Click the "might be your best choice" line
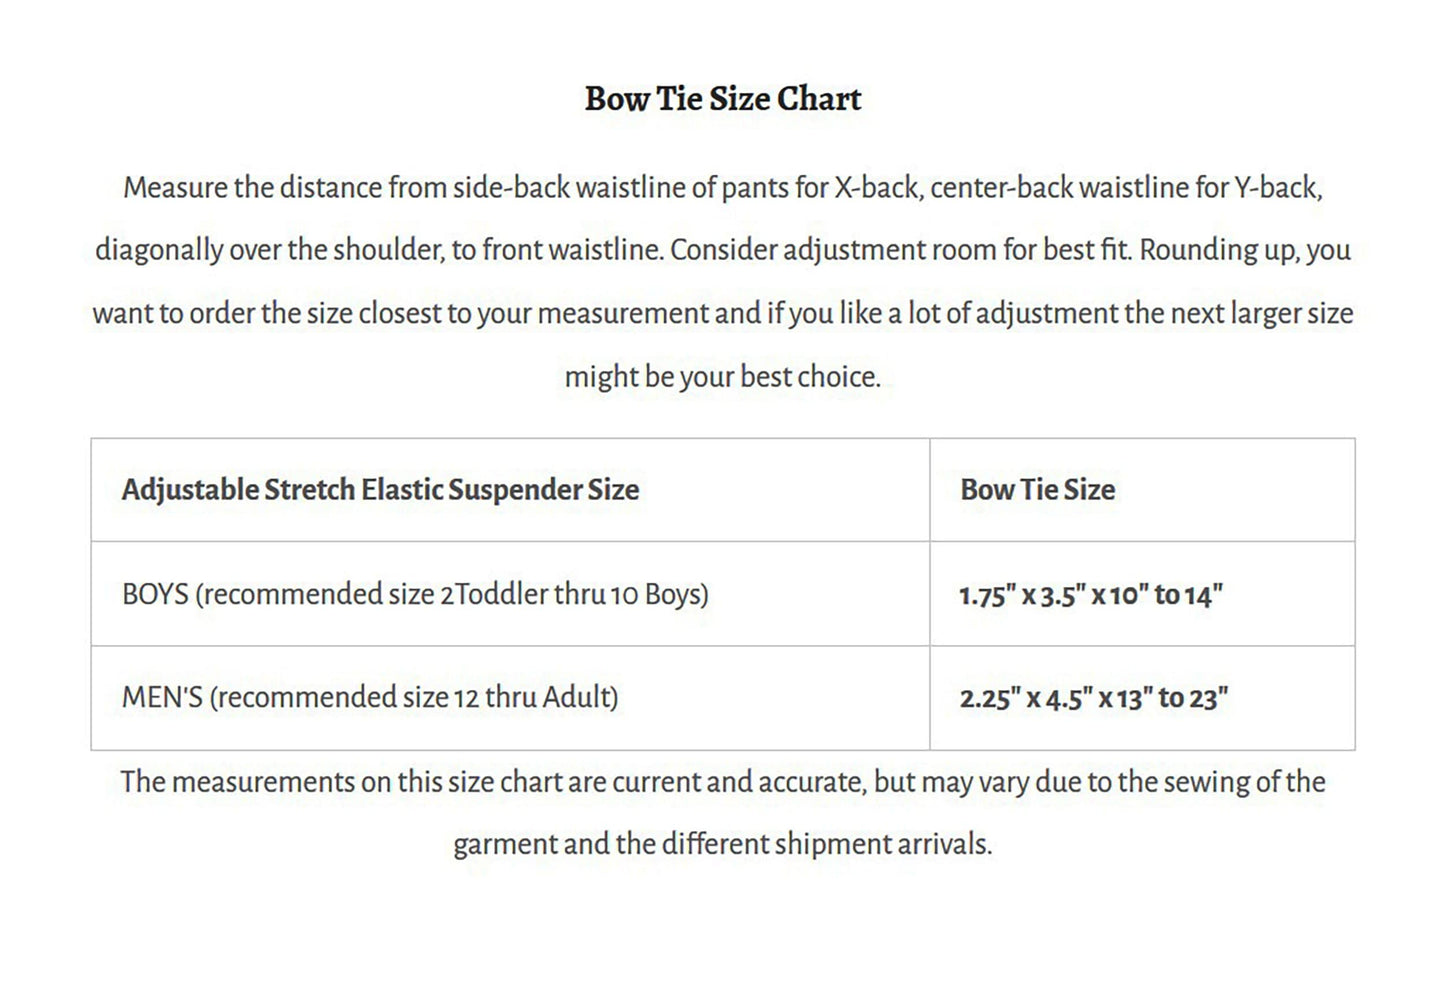Viewport: 1445px width, 984px height. (722, 377)
